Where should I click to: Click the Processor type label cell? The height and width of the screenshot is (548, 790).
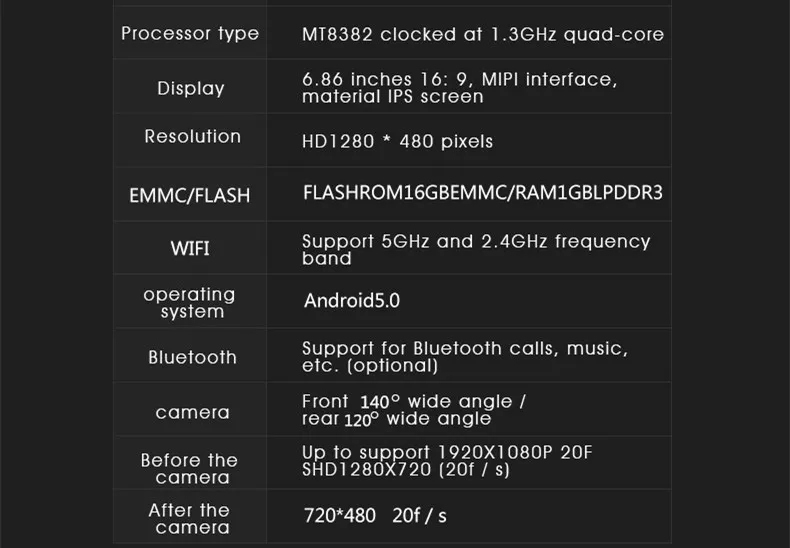pyautogui.click(x=190, y=33)
